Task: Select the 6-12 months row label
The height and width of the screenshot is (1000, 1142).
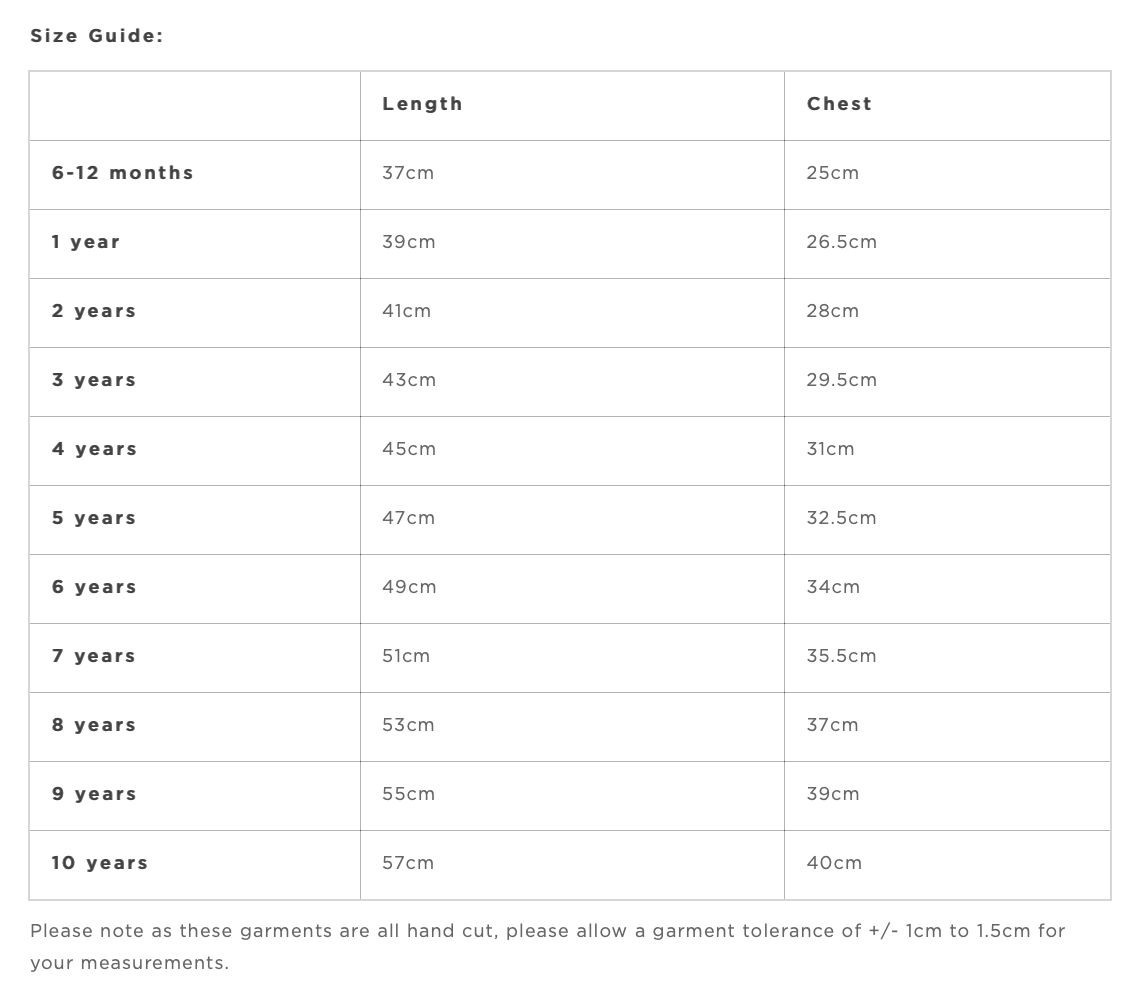Action: point(123,173)
